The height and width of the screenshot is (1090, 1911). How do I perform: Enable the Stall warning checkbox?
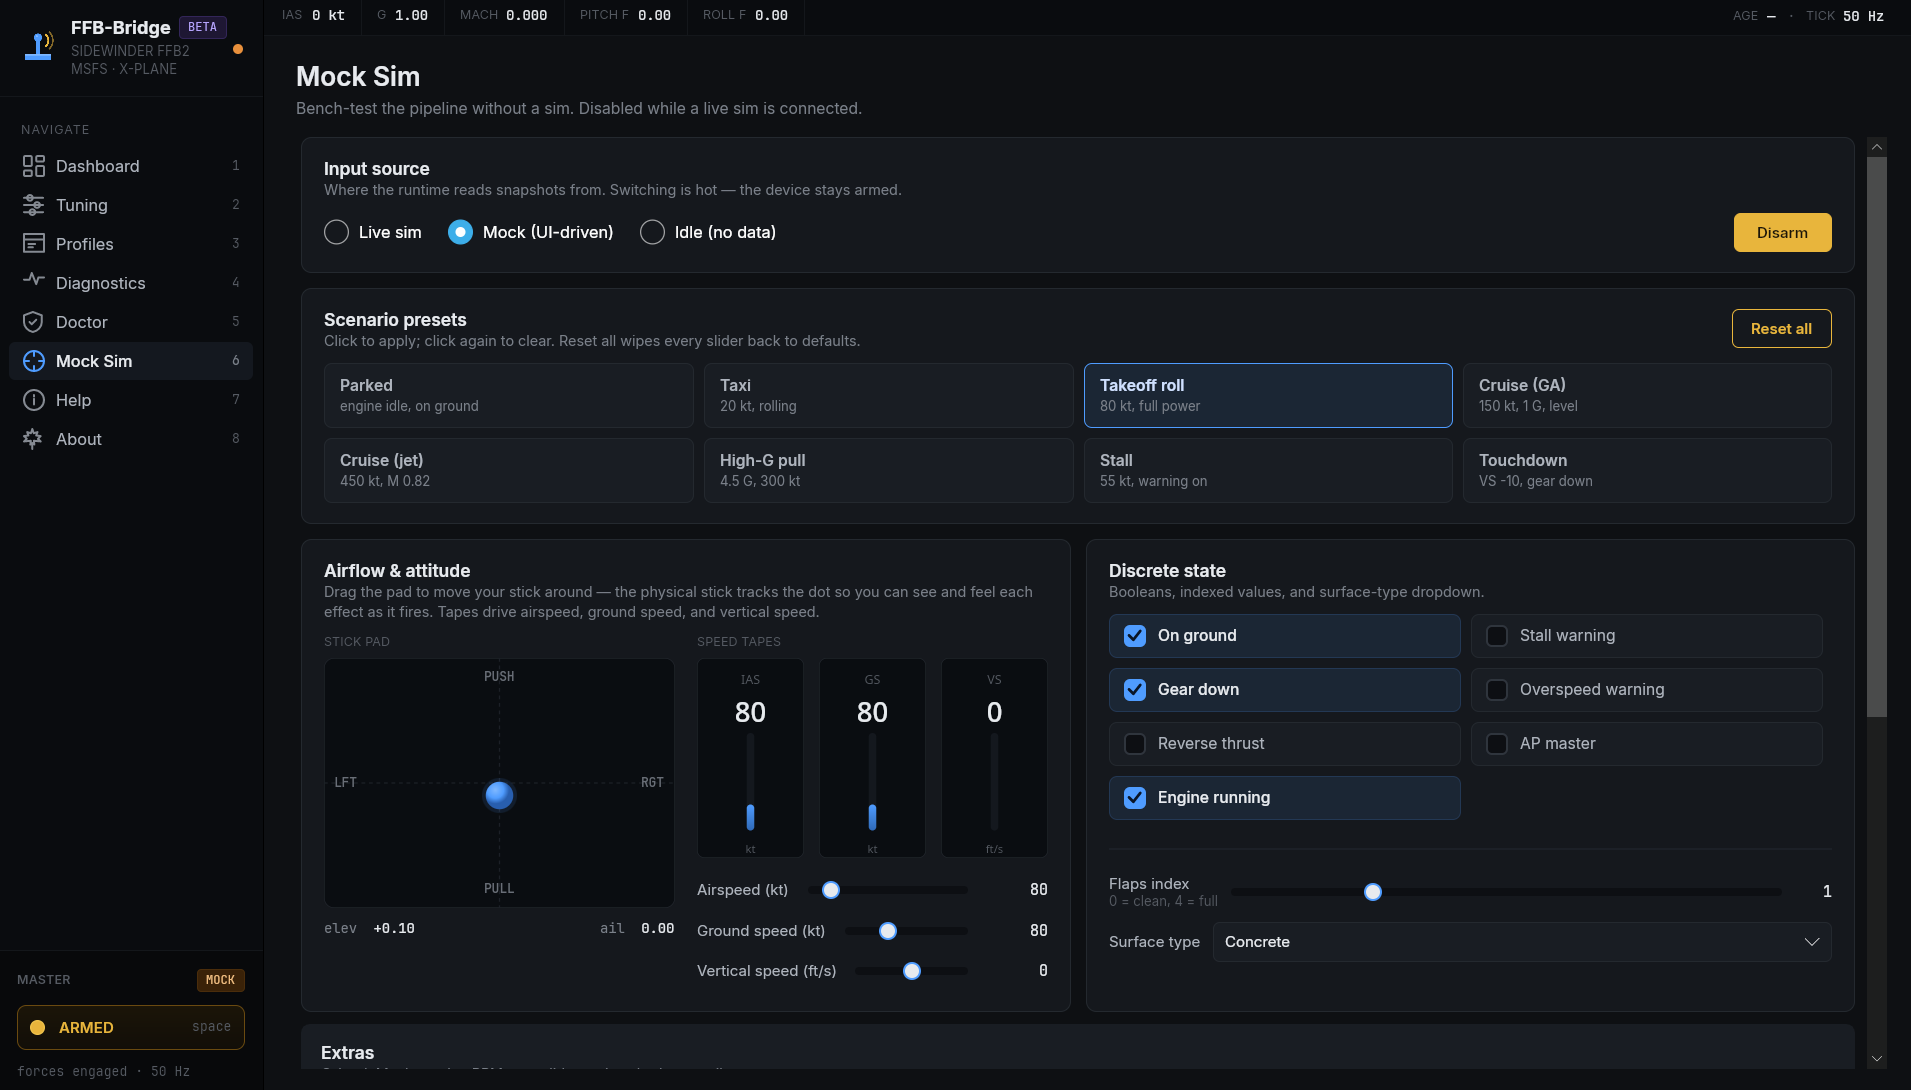[1497, 636]
